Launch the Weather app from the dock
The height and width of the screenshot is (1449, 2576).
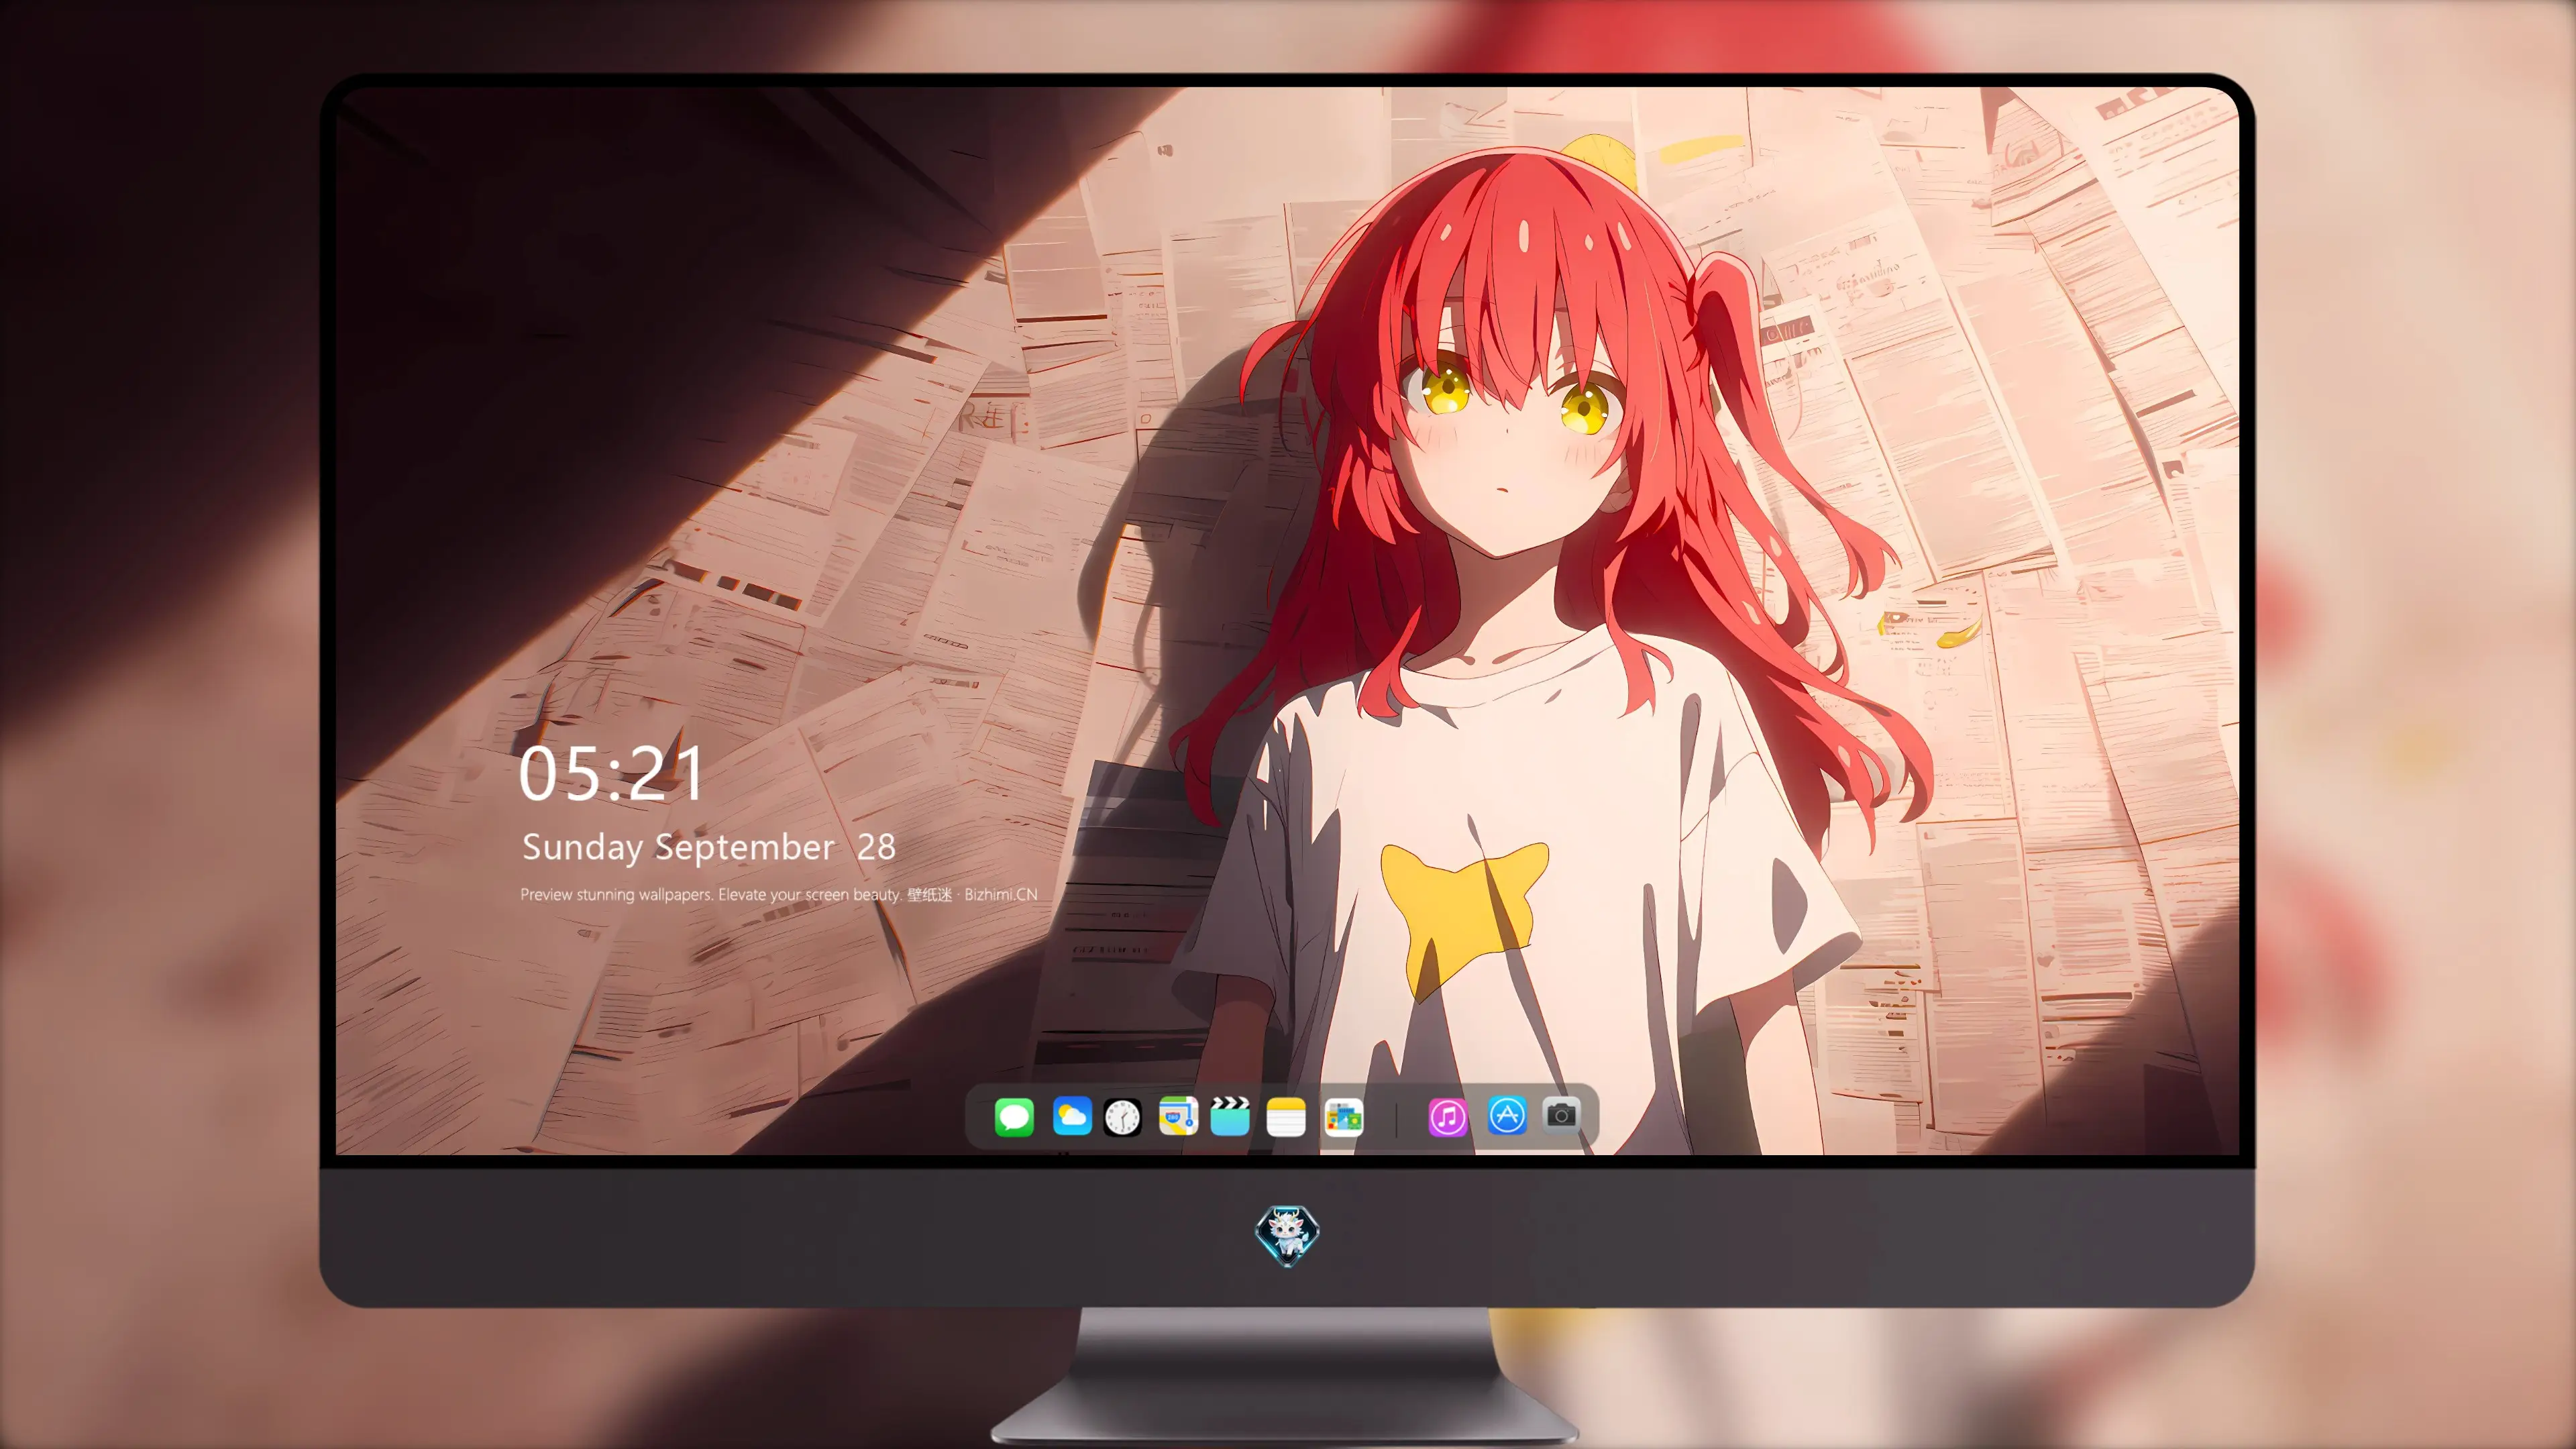pyautogui.click(x=1072, y=1116)
